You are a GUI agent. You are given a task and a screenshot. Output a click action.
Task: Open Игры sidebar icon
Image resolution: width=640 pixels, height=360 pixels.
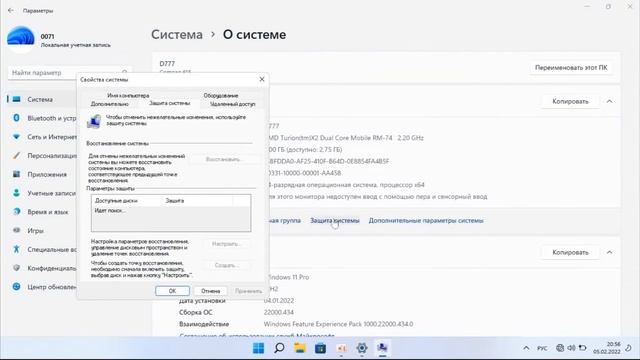[16, 231]
